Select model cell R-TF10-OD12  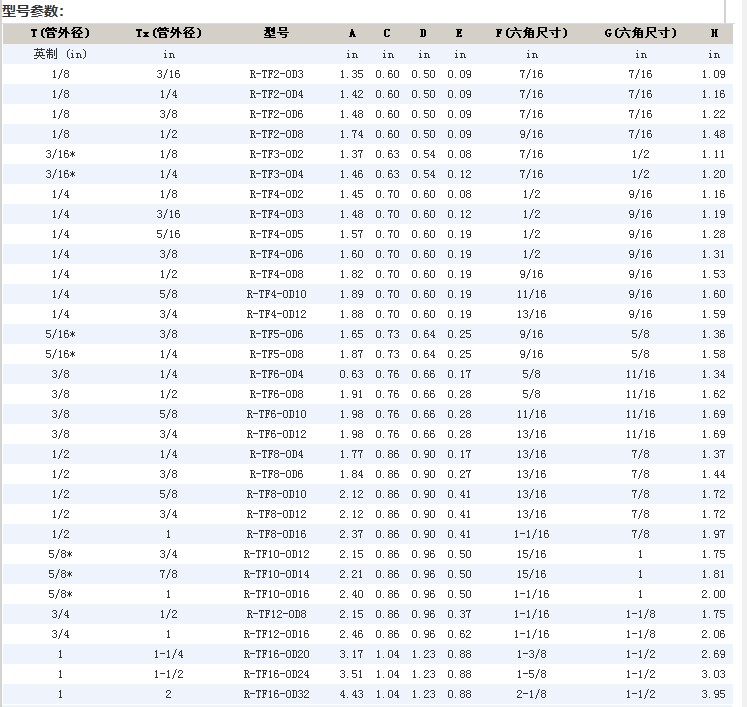point(276,555)
